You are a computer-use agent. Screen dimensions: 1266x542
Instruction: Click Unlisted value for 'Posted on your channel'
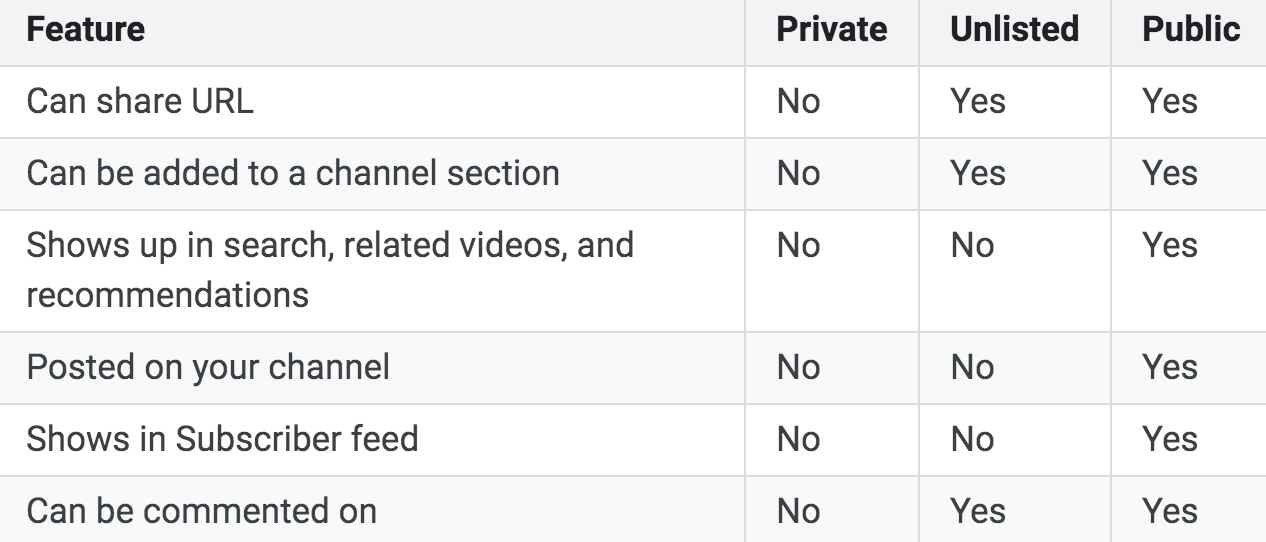click(x=972, y=367)
